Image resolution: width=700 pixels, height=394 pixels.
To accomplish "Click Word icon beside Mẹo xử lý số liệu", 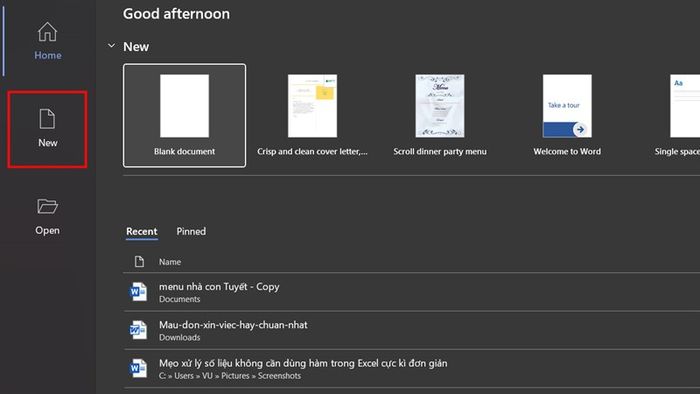I will tap(138, 369).
